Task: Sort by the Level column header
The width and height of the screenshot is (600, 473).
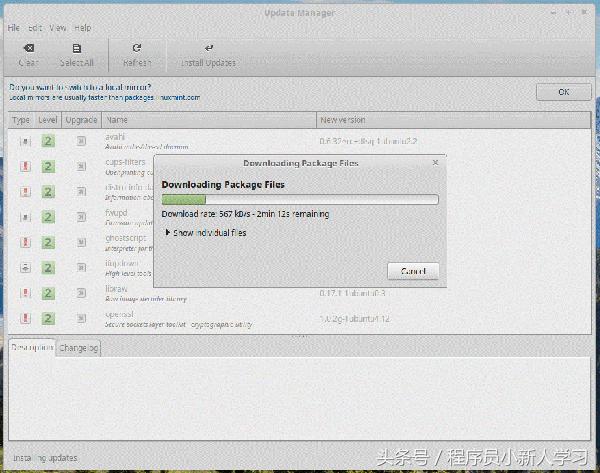Action: (x=48, y=120)
